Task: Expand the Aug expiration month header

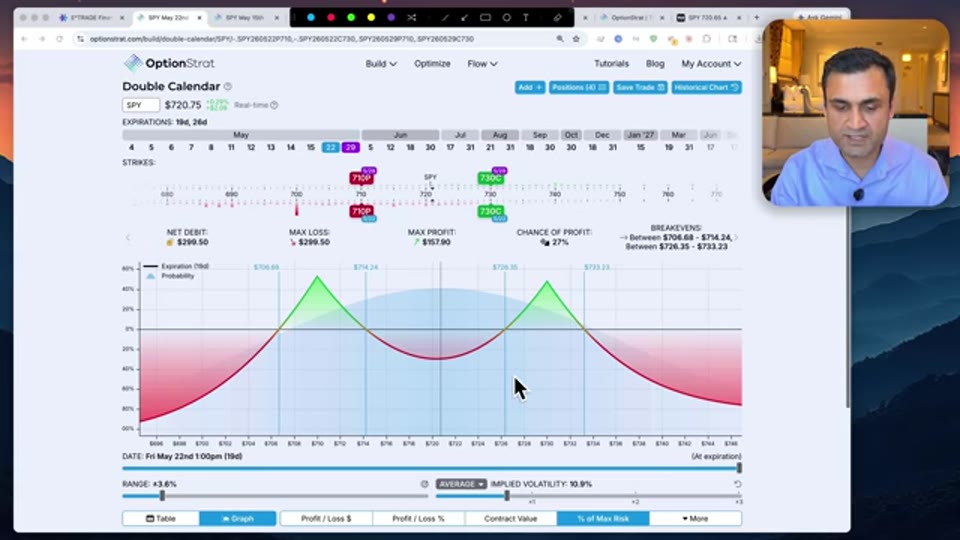Action: click(x=500, y=135)
